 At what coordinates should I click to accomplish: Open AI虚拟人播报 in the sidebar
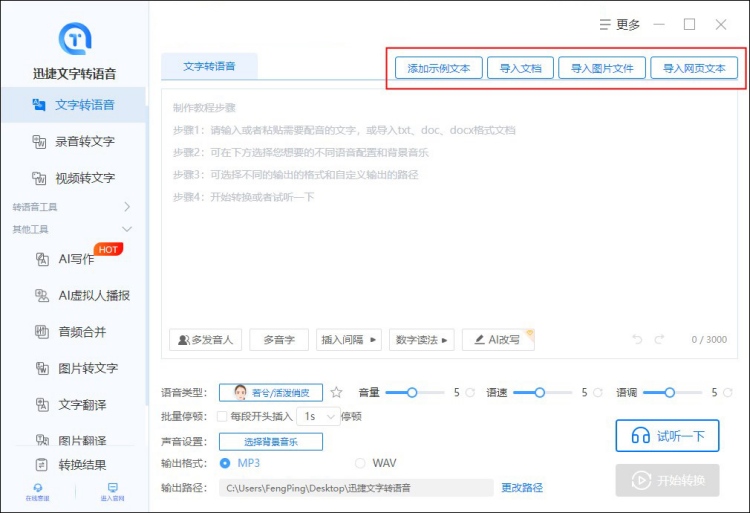tap(82, 295)
